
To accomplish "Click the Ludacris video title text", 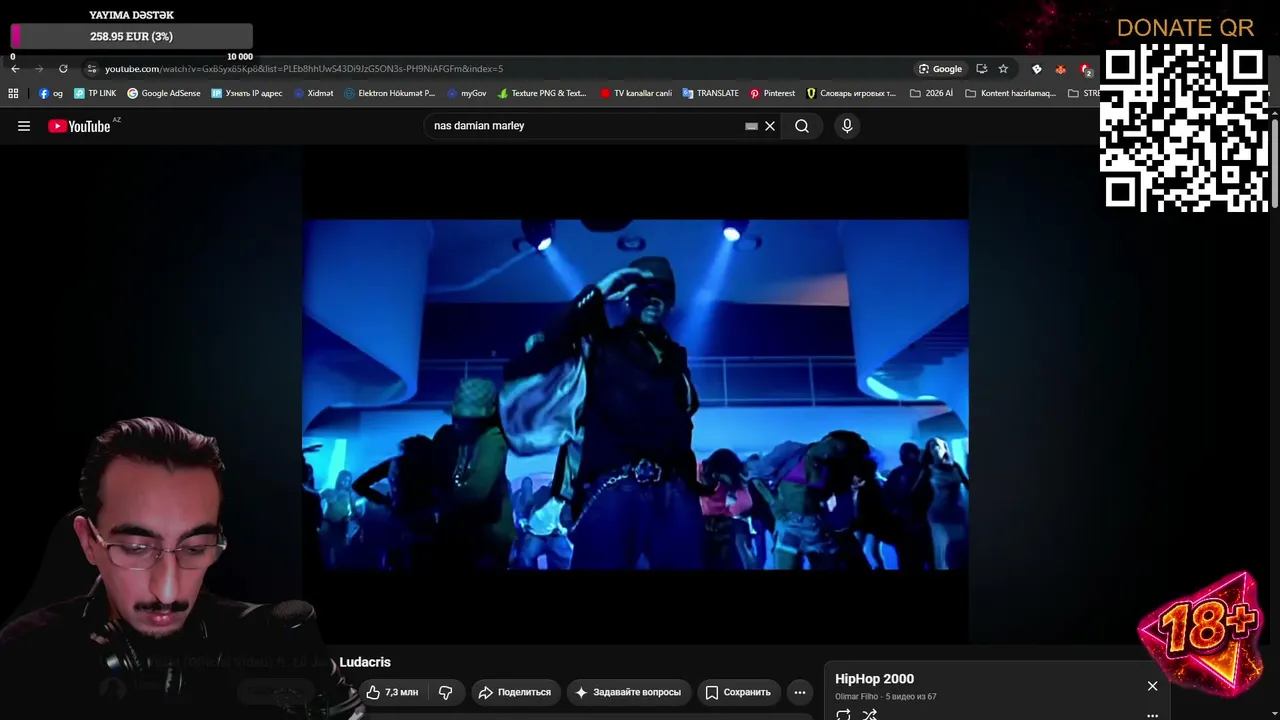I will click(x=365, y=662).
